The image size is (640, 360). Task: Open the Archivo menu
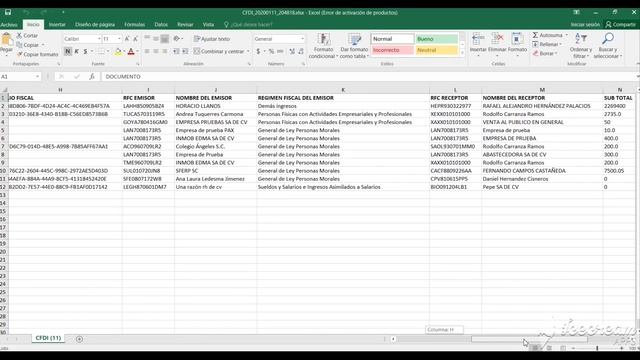pyautogui.click(x=9, y=24)
